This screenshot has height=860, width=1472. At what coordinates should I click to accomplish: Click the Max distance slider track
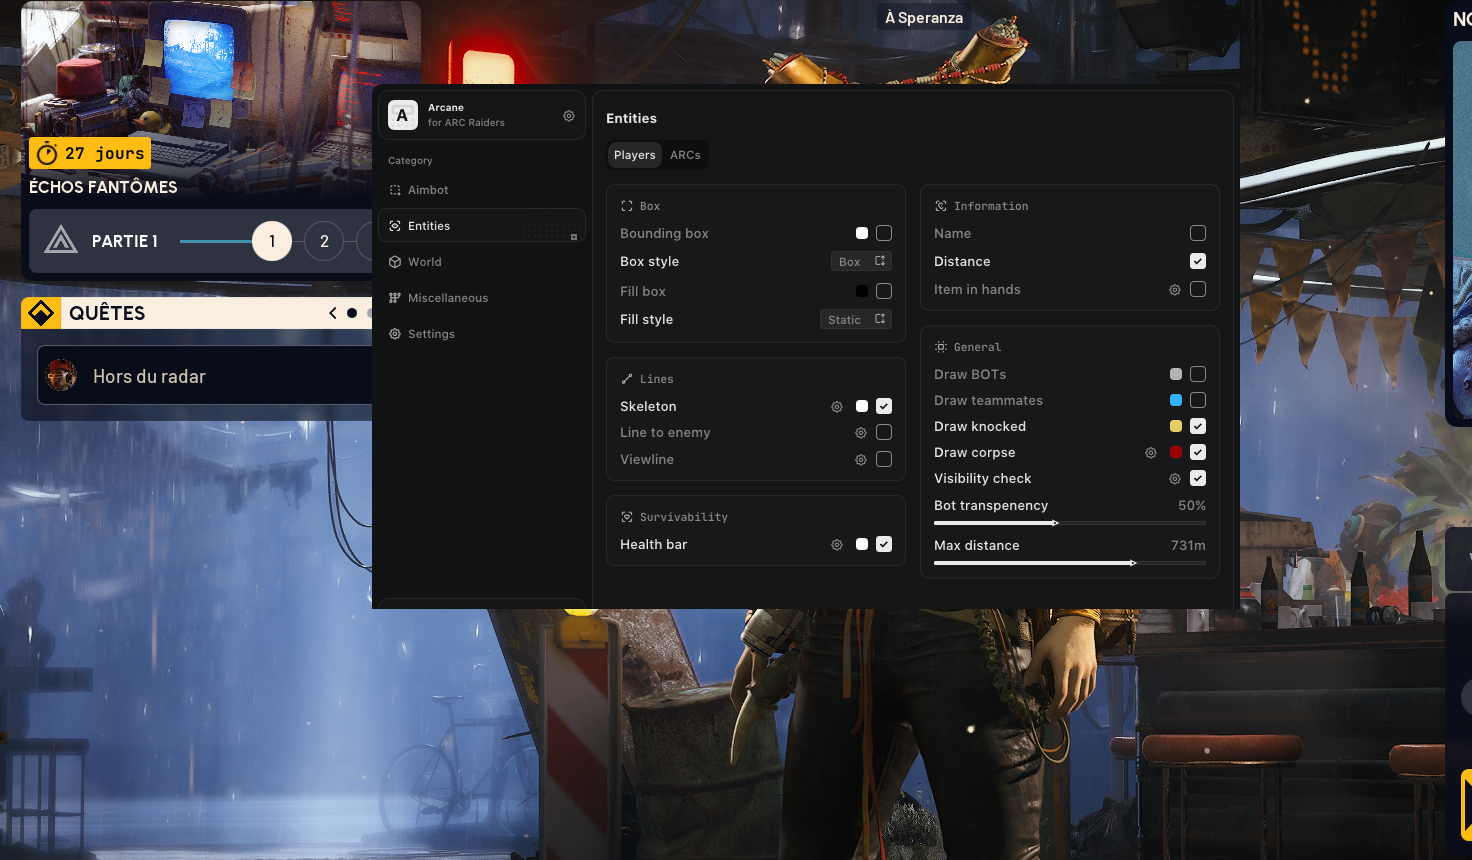[1070, 563]
